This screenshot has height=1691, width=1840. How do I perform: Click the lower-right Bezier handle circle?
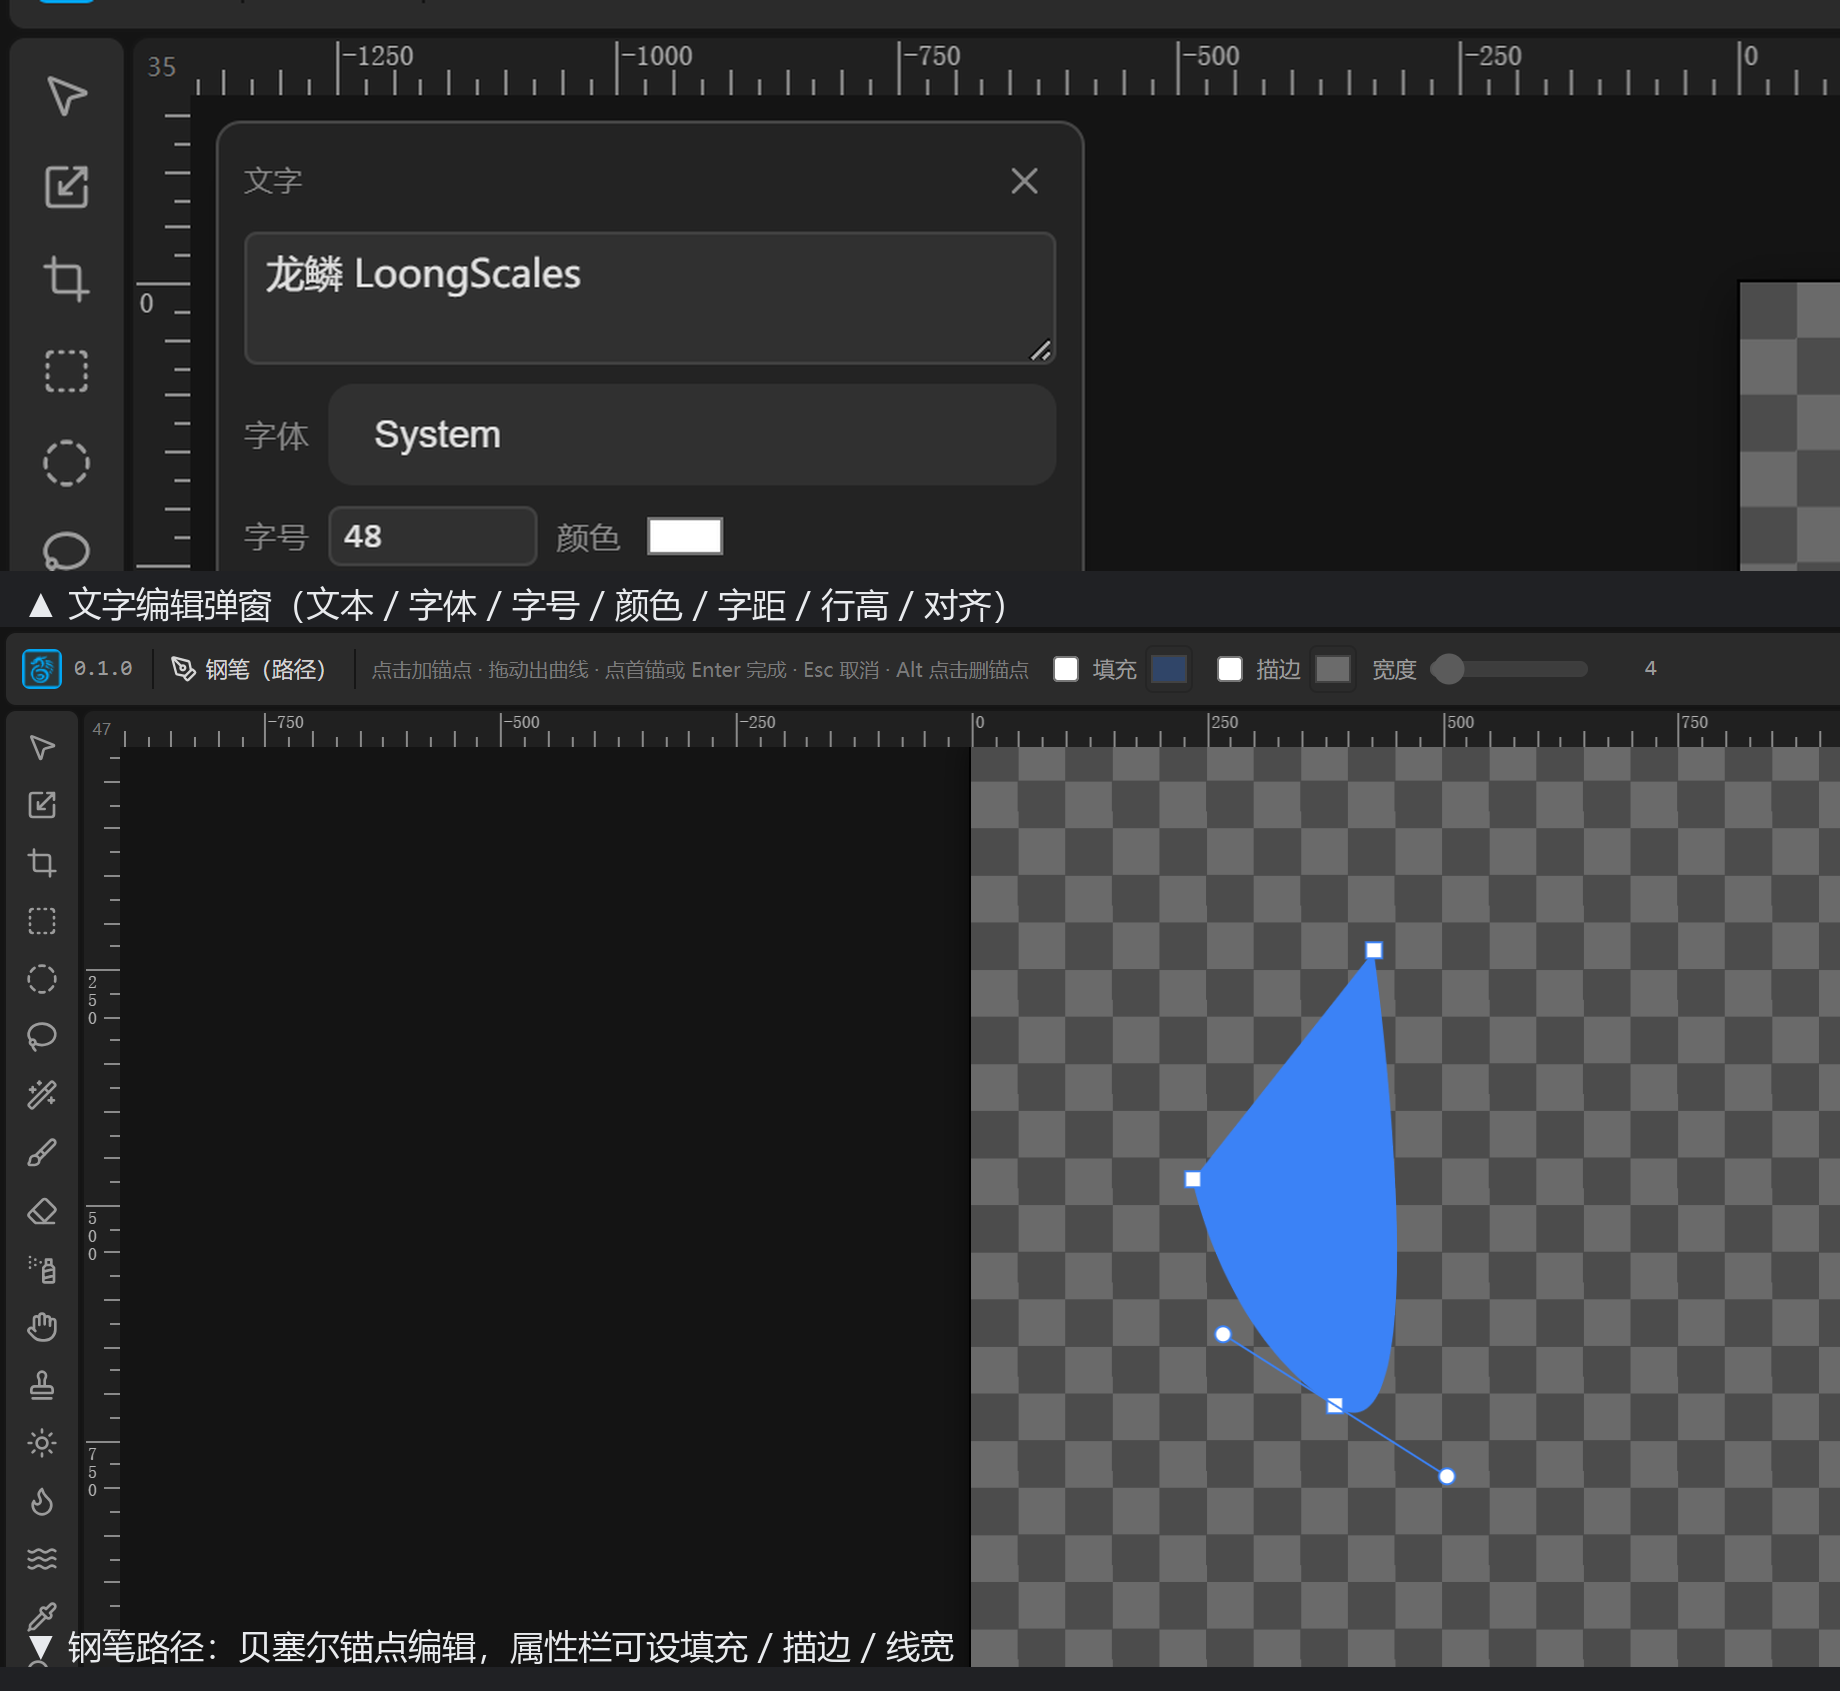(1447, 1476)
